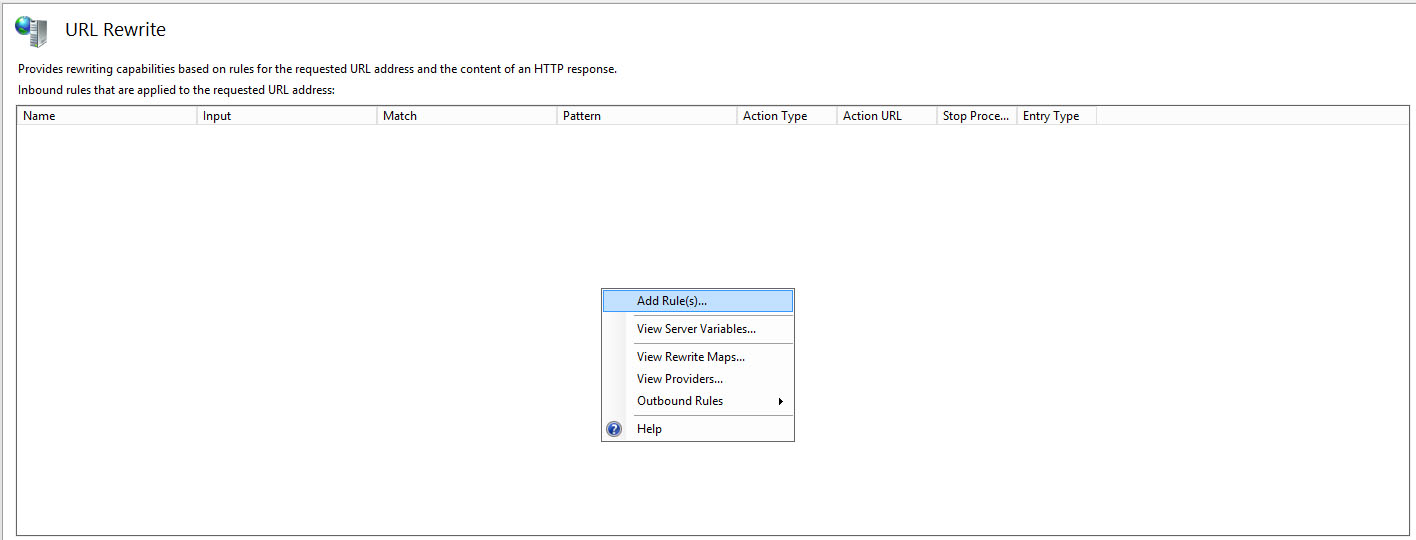Click the blank header area after Entry Type
The image size is (1416, 540).
tap(1253, 116)
